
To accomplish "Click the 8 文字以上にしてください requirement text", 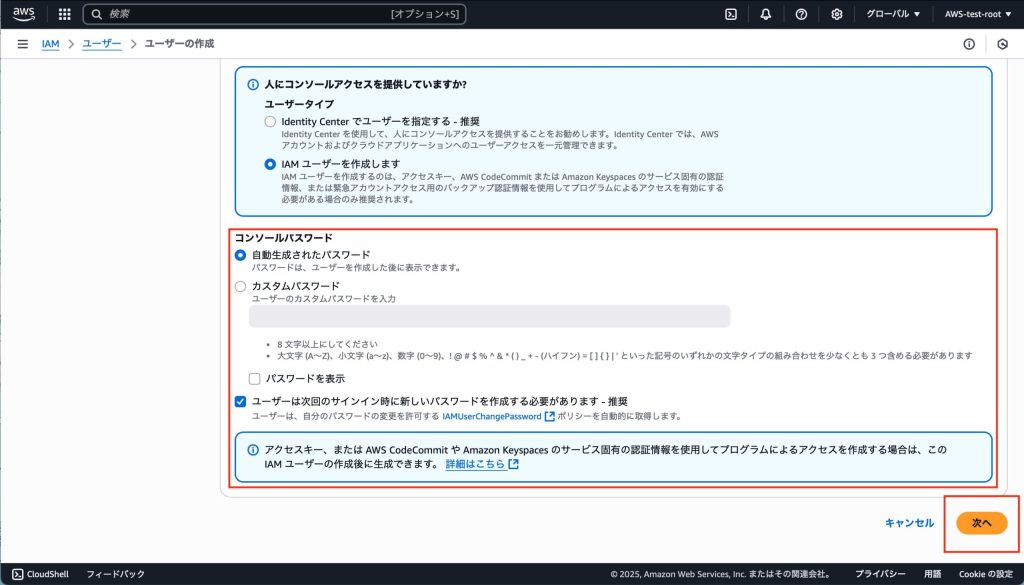I will [327, 344].
